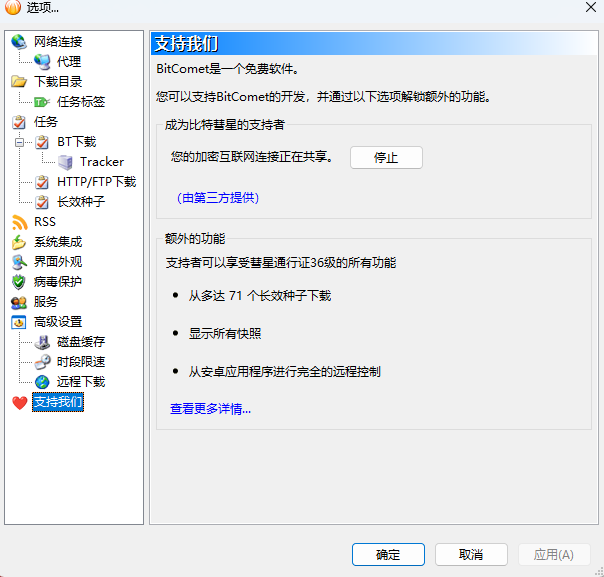
Task: Click the folder-arrow icon beside 系统集成
Action: (18, 242)
